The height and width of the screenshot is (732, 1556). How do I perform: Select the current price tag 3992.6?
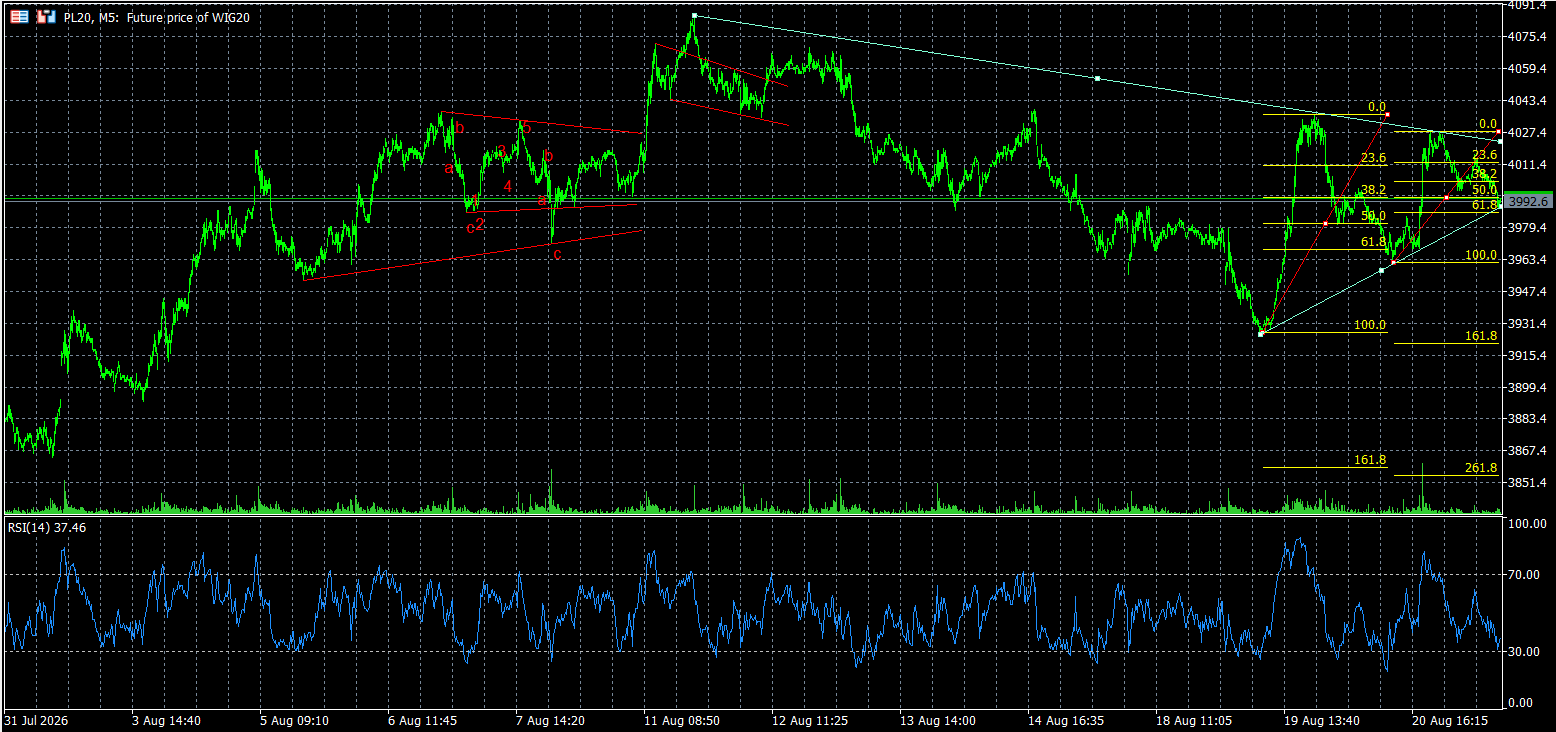click(1528, 201)
